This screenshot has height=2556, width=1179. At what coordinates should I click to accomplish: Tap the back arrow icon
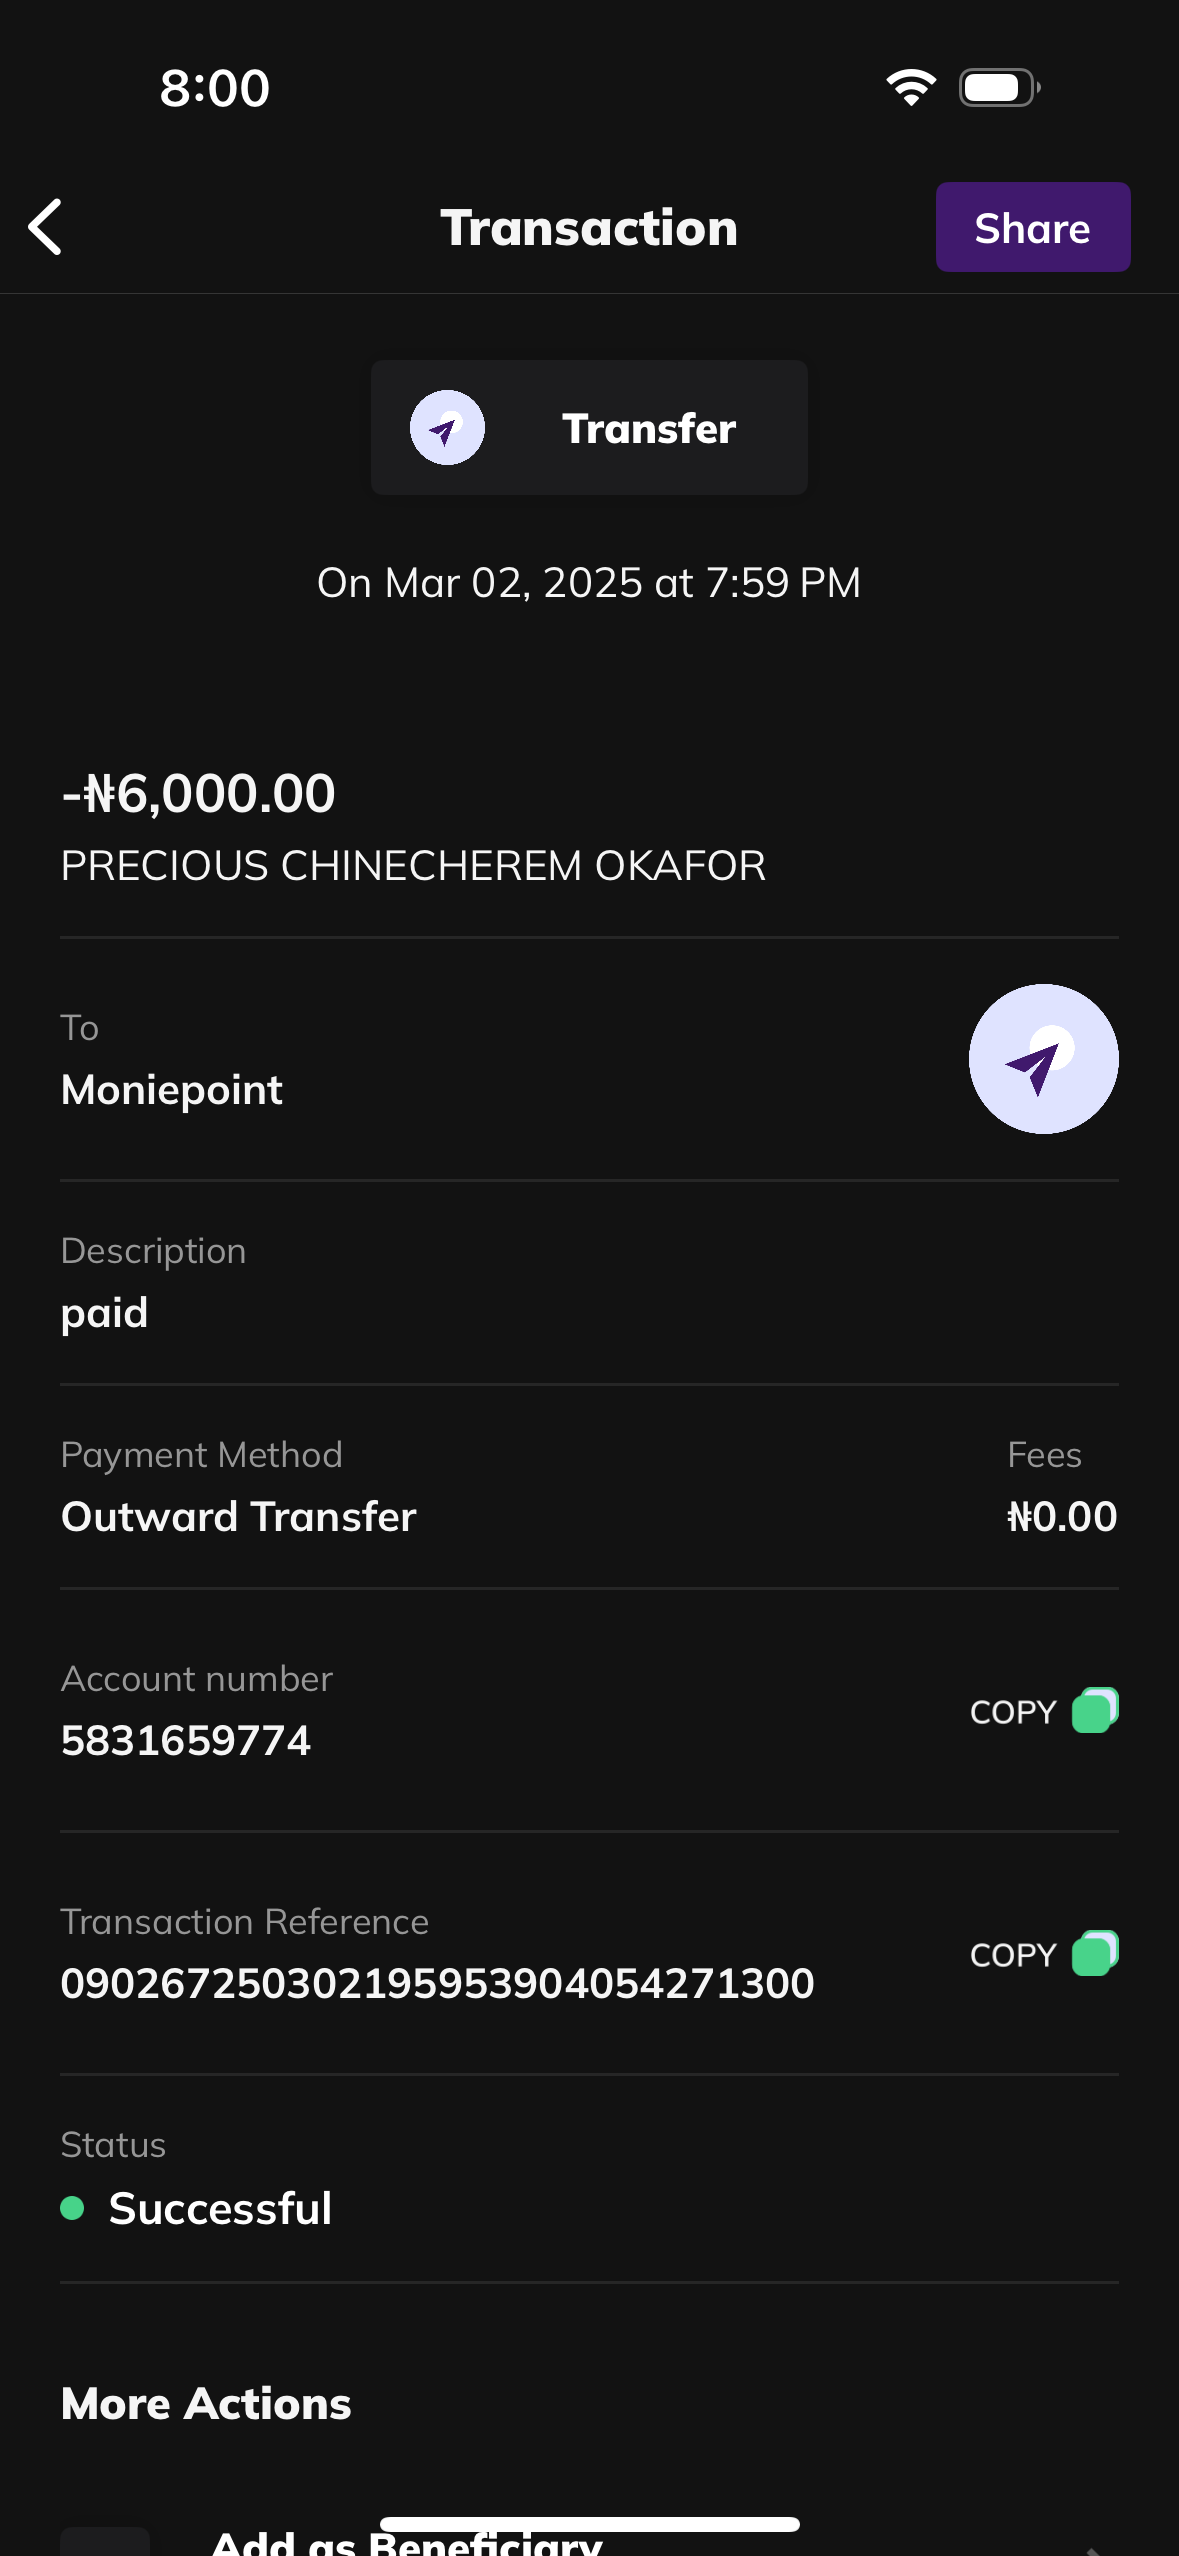46,227
